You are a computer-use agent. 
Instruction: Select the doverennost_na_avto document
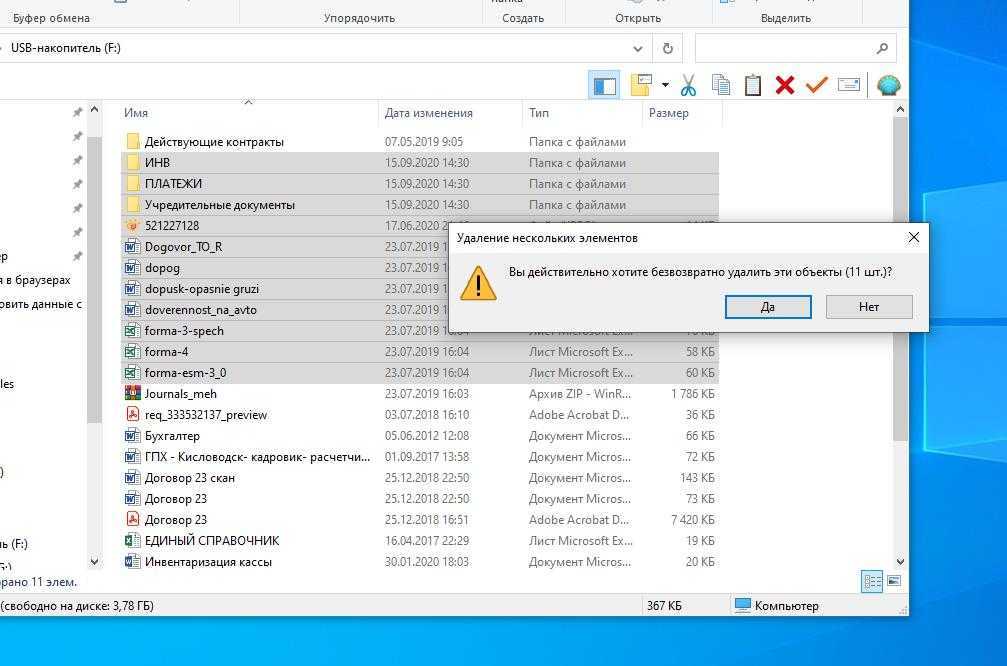pos(200,310)
